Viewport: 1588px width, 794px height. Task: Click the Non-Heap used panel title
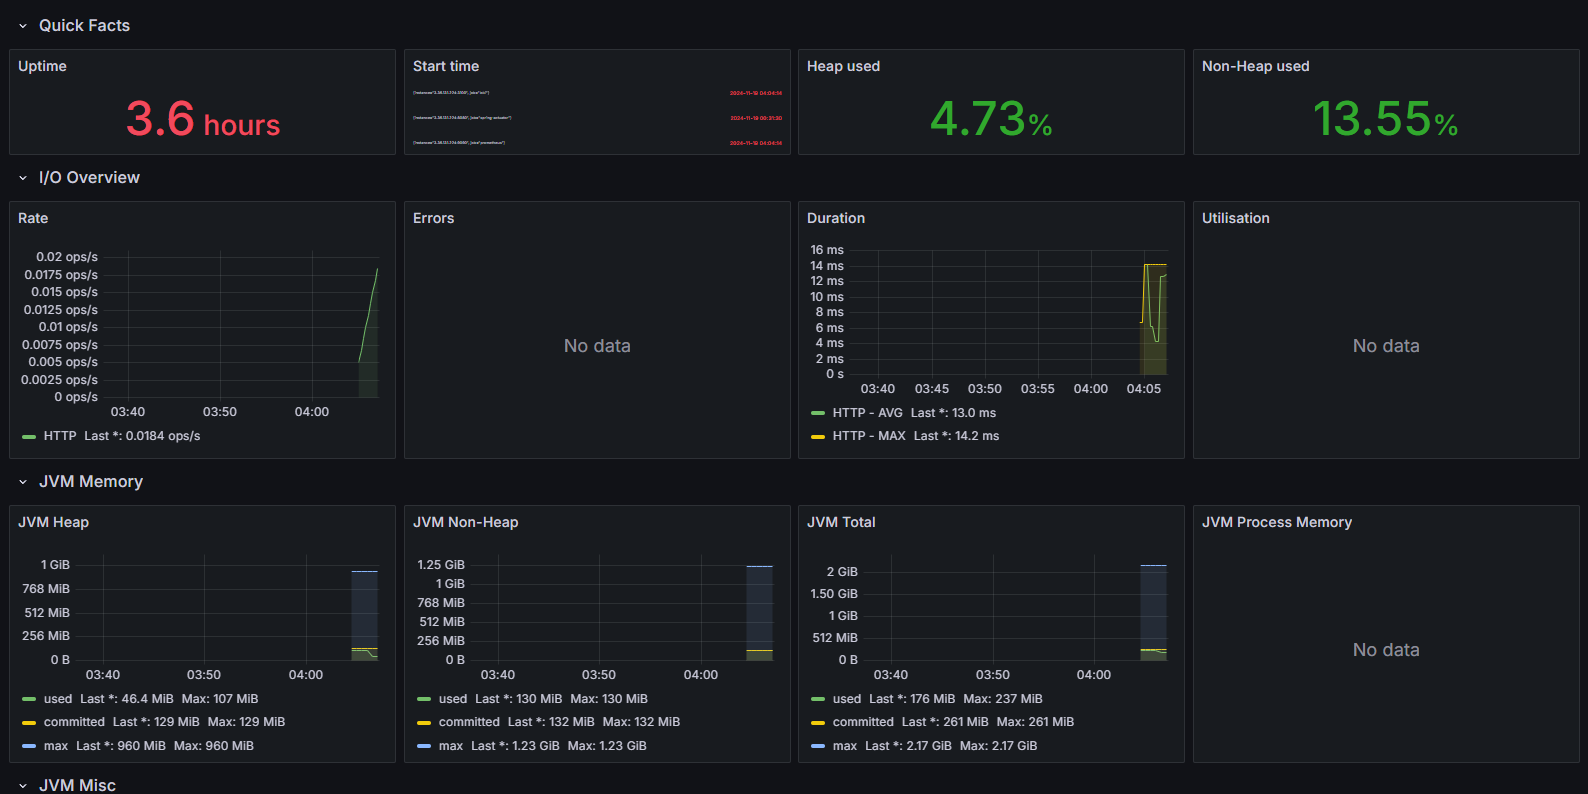coord(1255,66)
